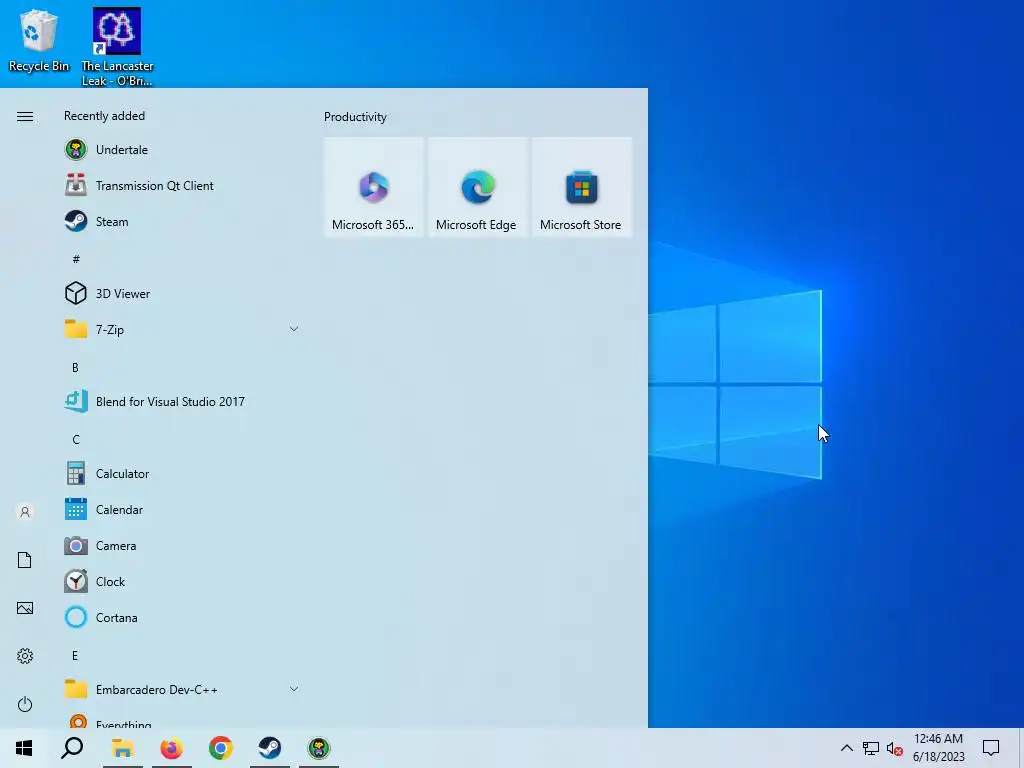Click the Windows Start button
Image resolution: width=1024 pixels, height=768 pixels.
click(24, 748)
